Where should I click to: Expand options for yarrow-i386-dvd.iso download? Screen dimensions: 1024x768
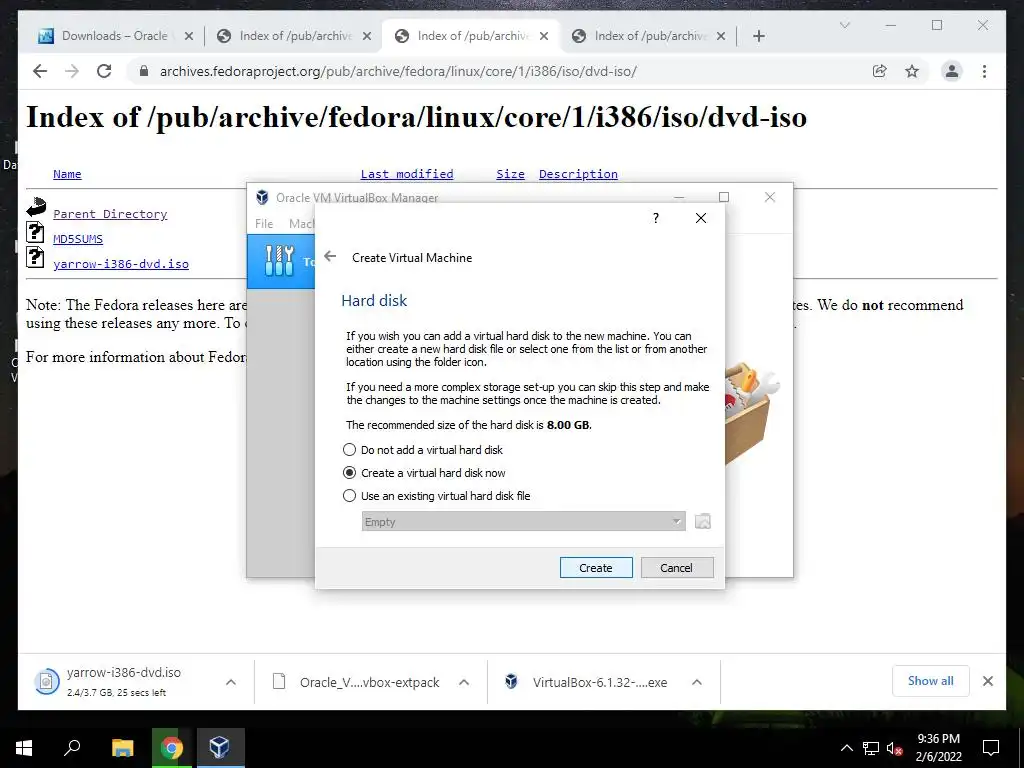231,682
